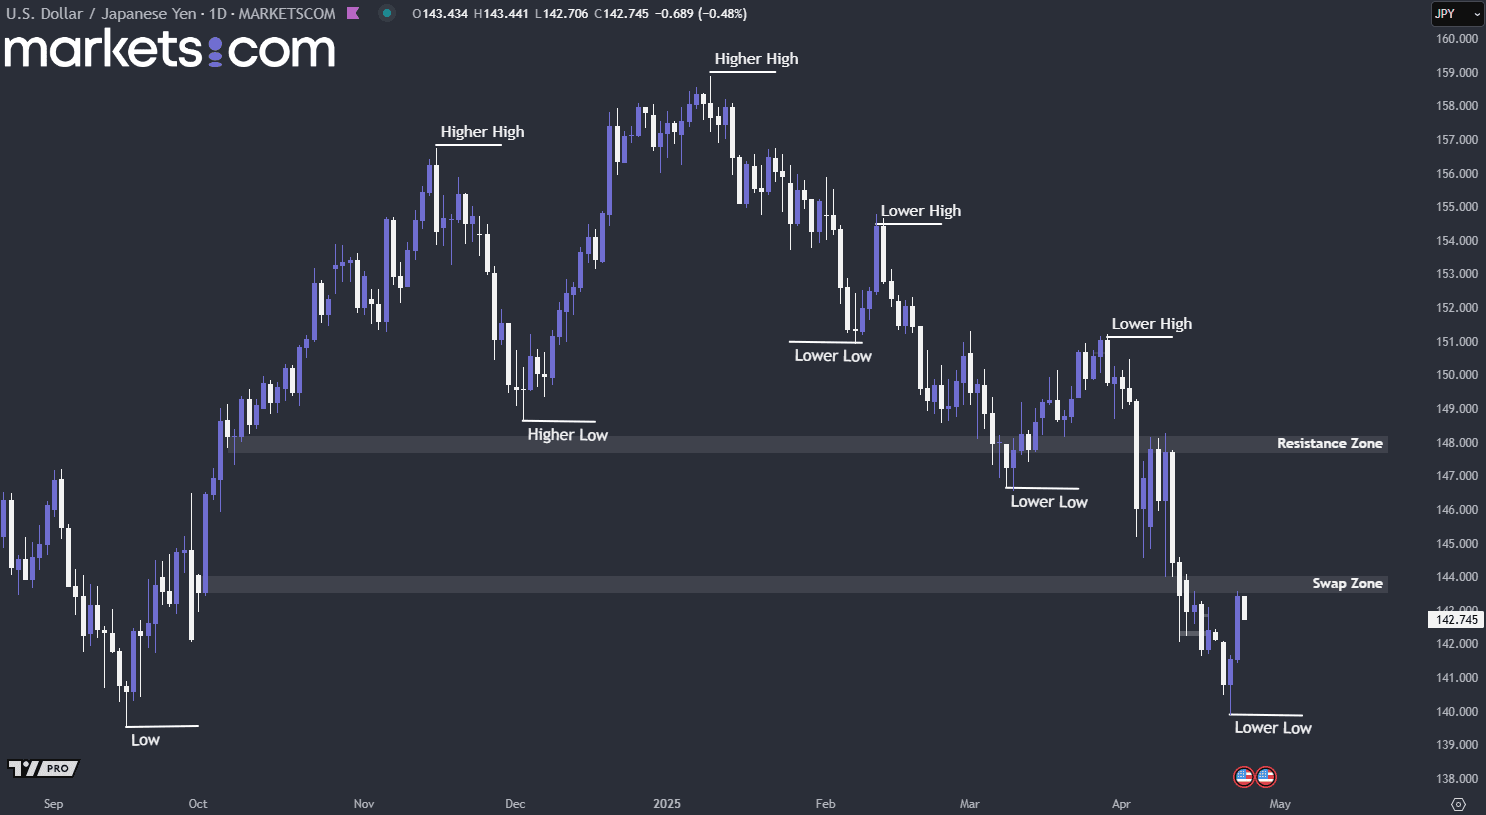The image size is (1486, 815).
Task: Click the right US flag economic event
Action: point(1266,777)
